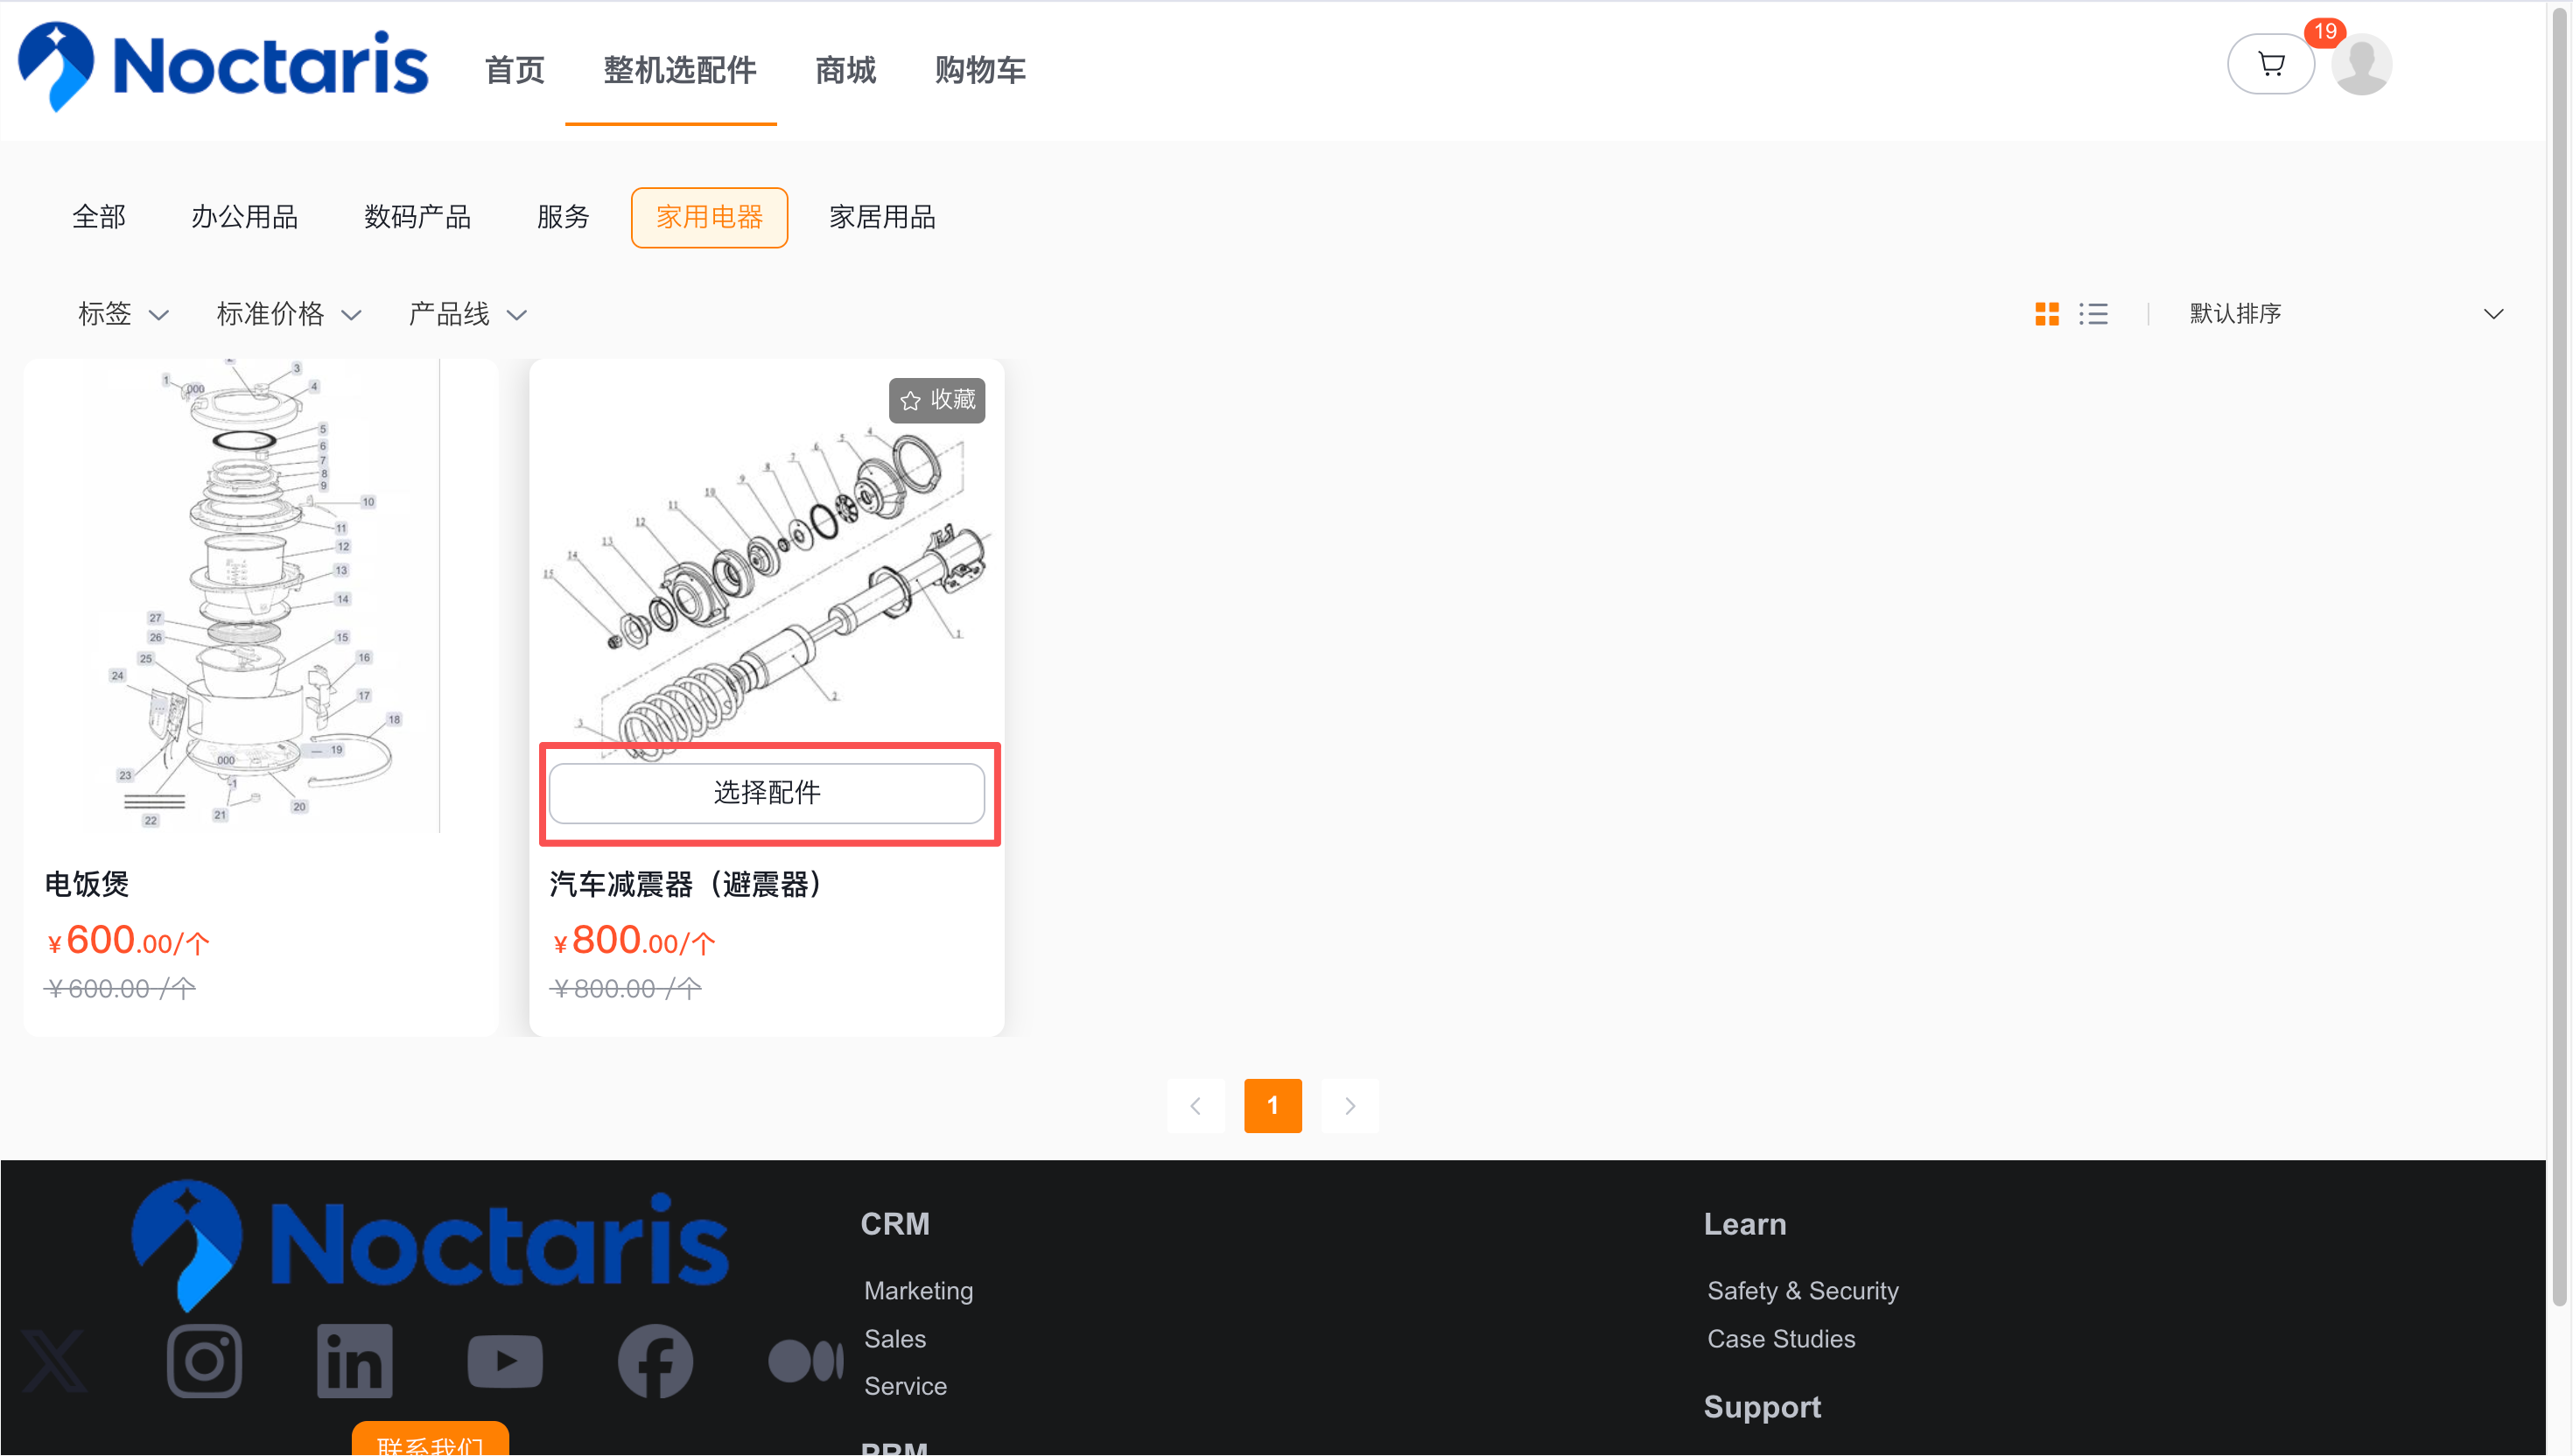Open Facebook icon in footer
Screen dimensions: 2573x1456
pyautogui.click(x=655, y=1361)
